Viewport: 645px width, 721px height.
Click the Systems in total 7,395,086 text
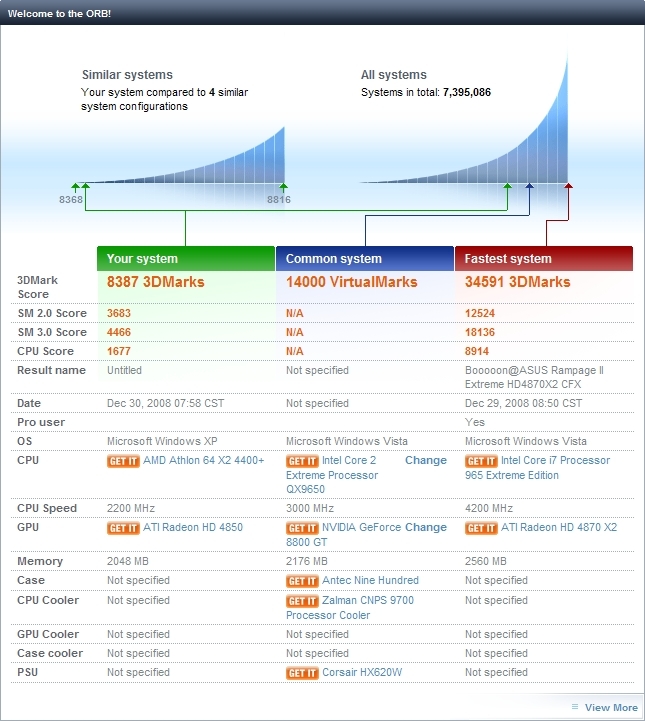pos(426,92)
